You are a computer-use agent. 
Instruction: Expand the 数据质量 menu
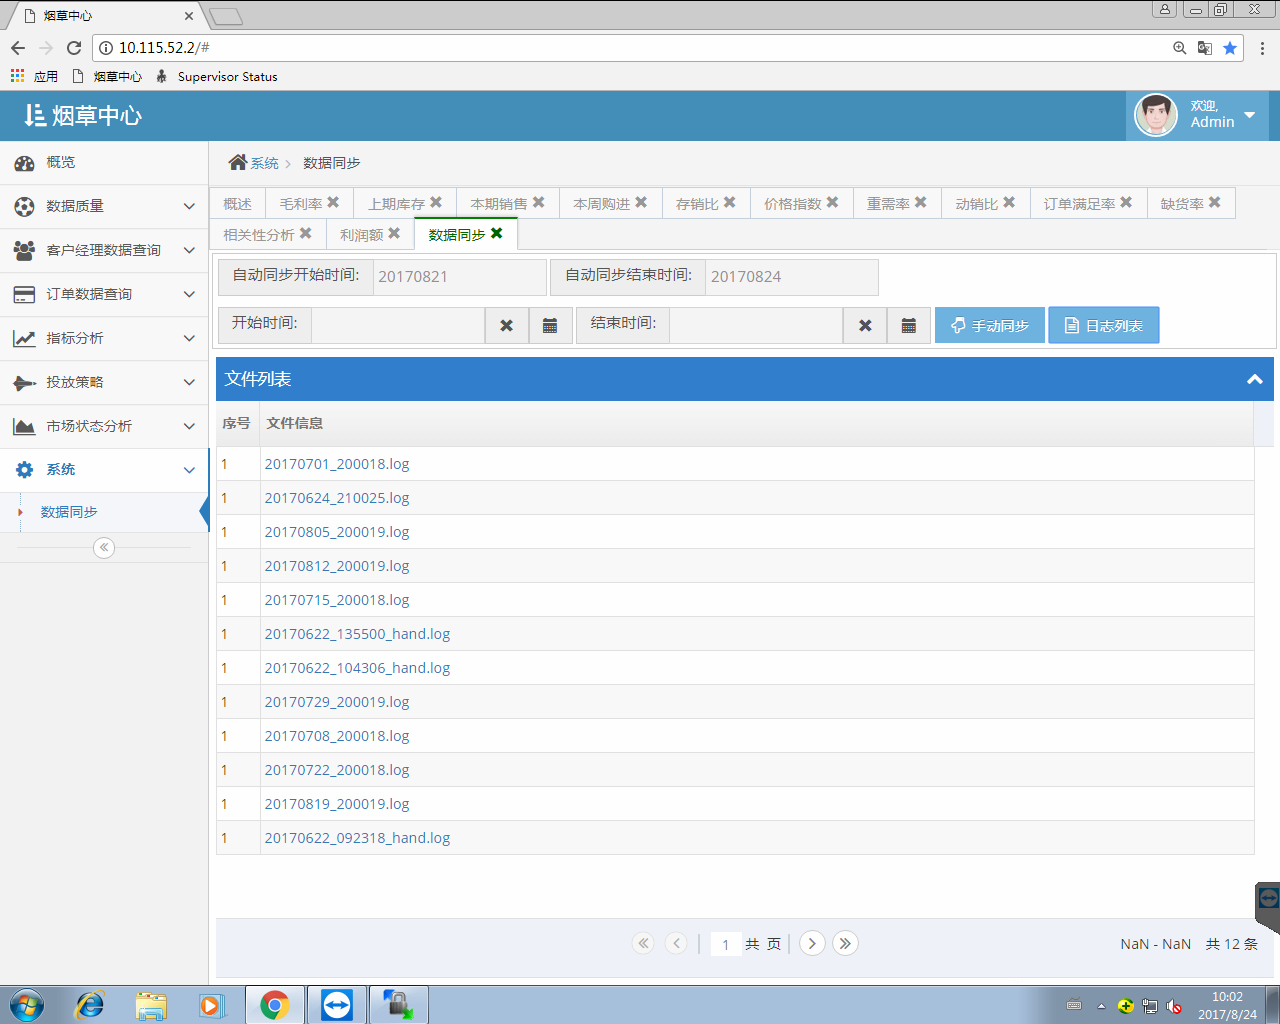tap(104, 206)
